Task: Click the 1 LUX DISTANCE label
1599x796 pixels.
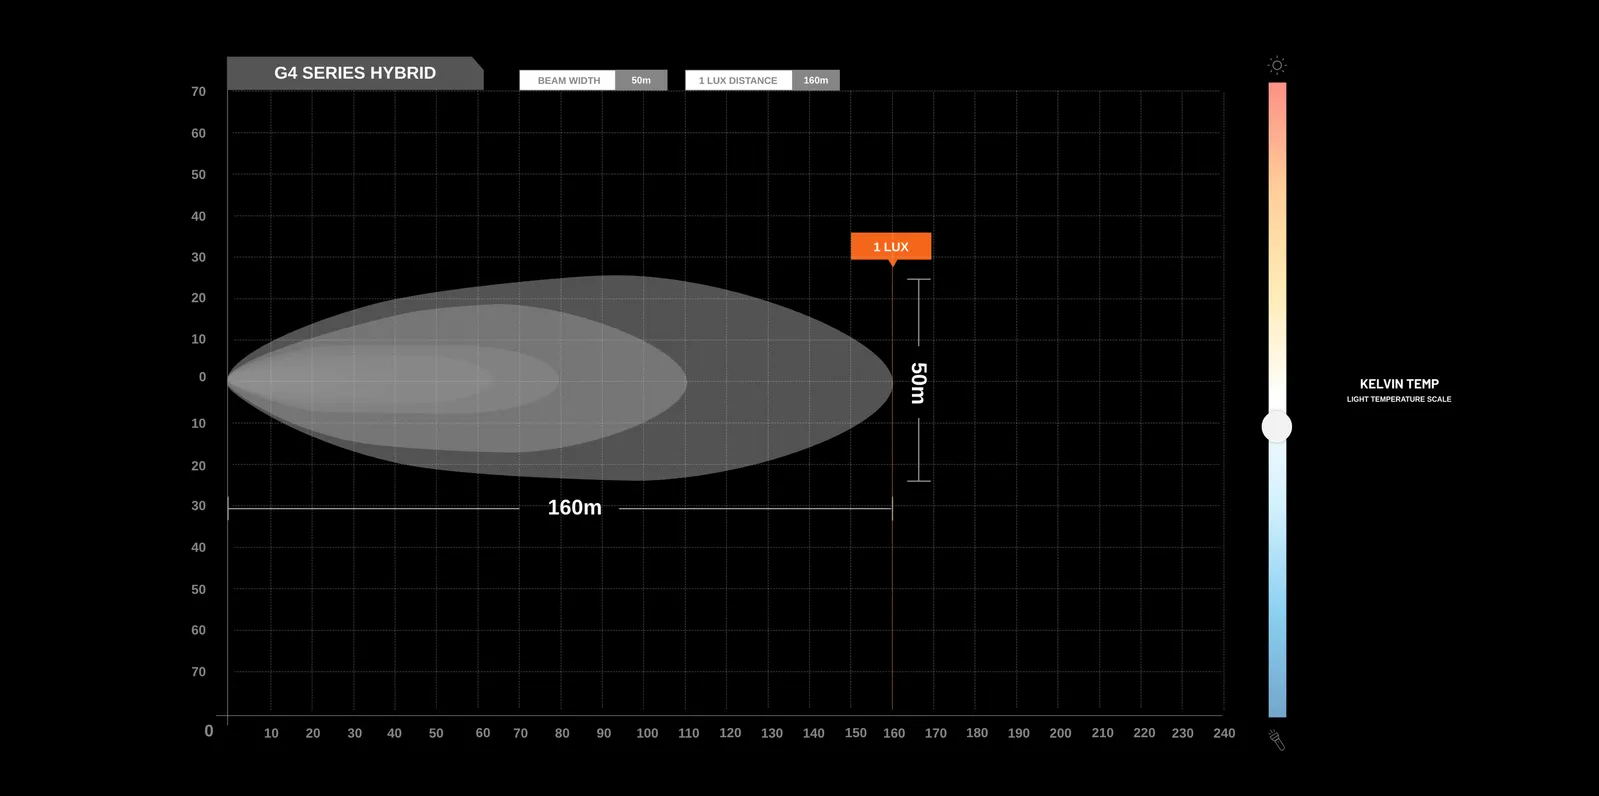Action: [738, 81]
